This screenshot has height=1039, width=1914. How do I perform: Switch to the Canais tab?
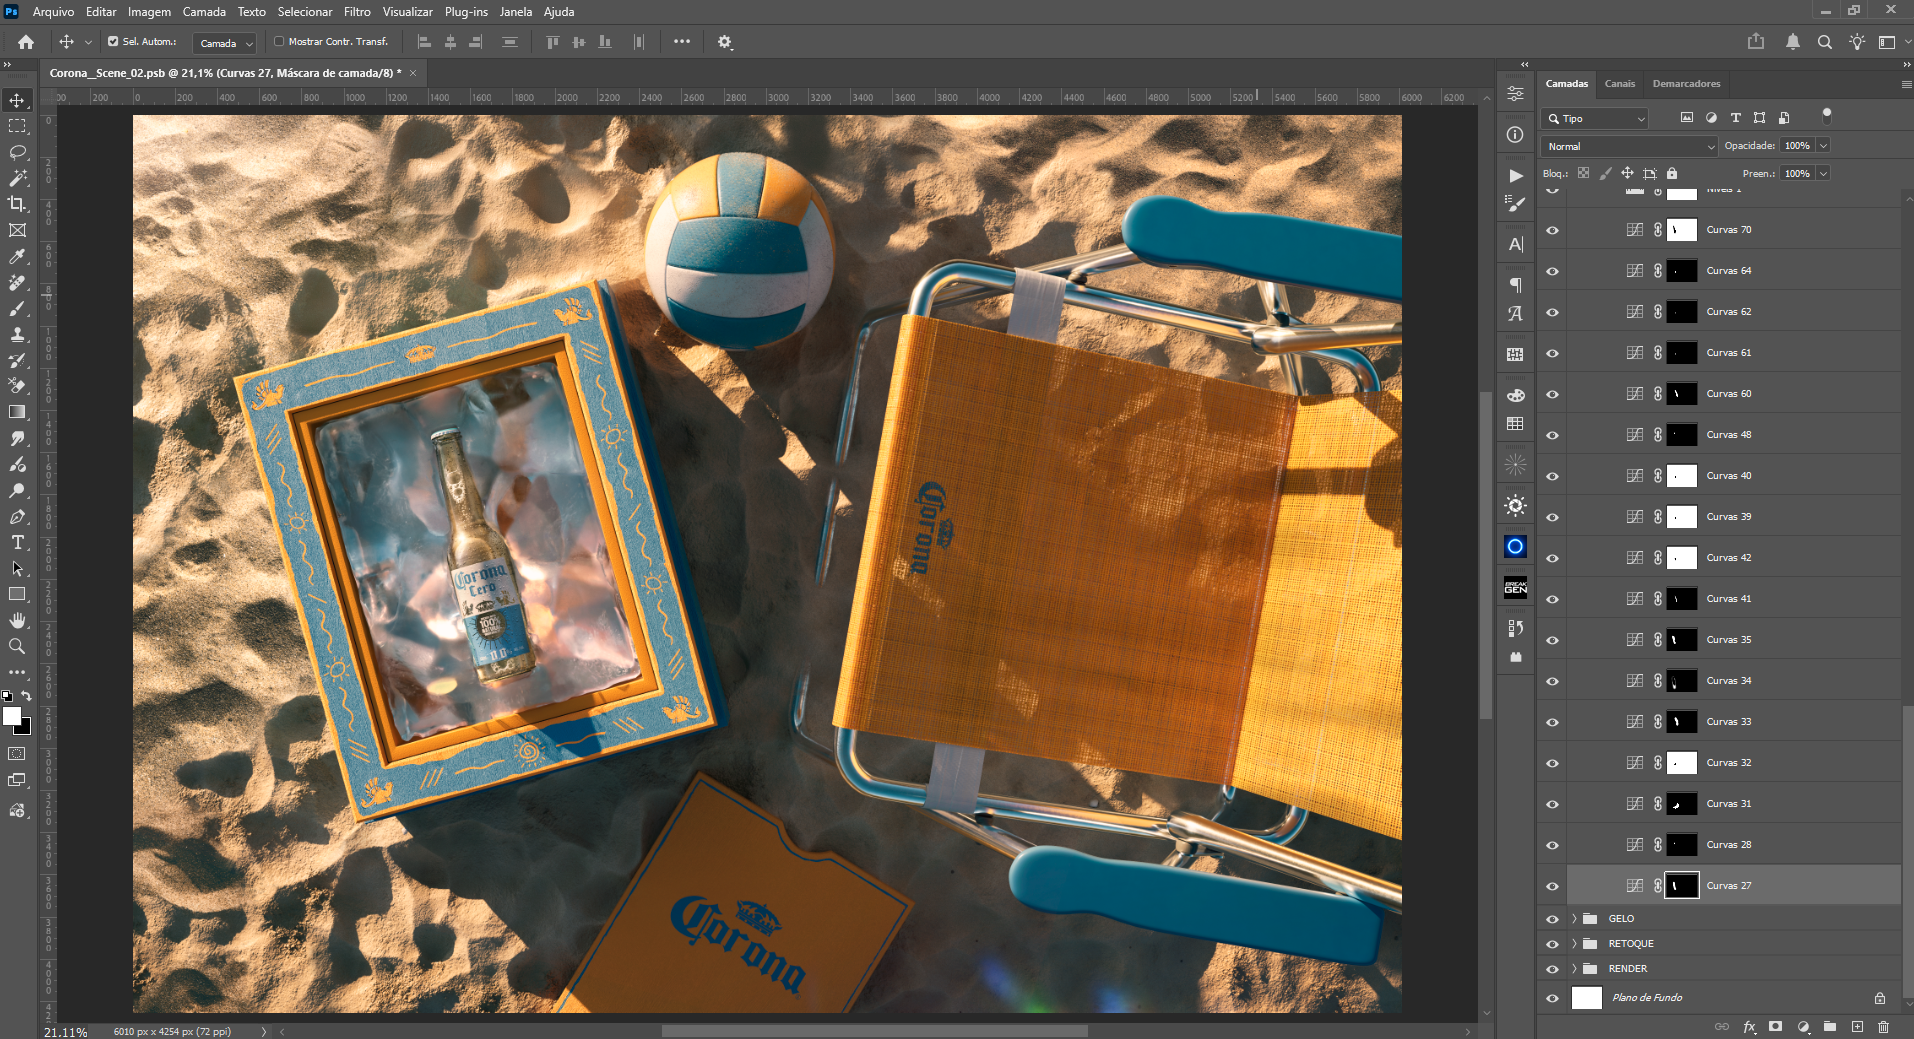coord(1619,84)
